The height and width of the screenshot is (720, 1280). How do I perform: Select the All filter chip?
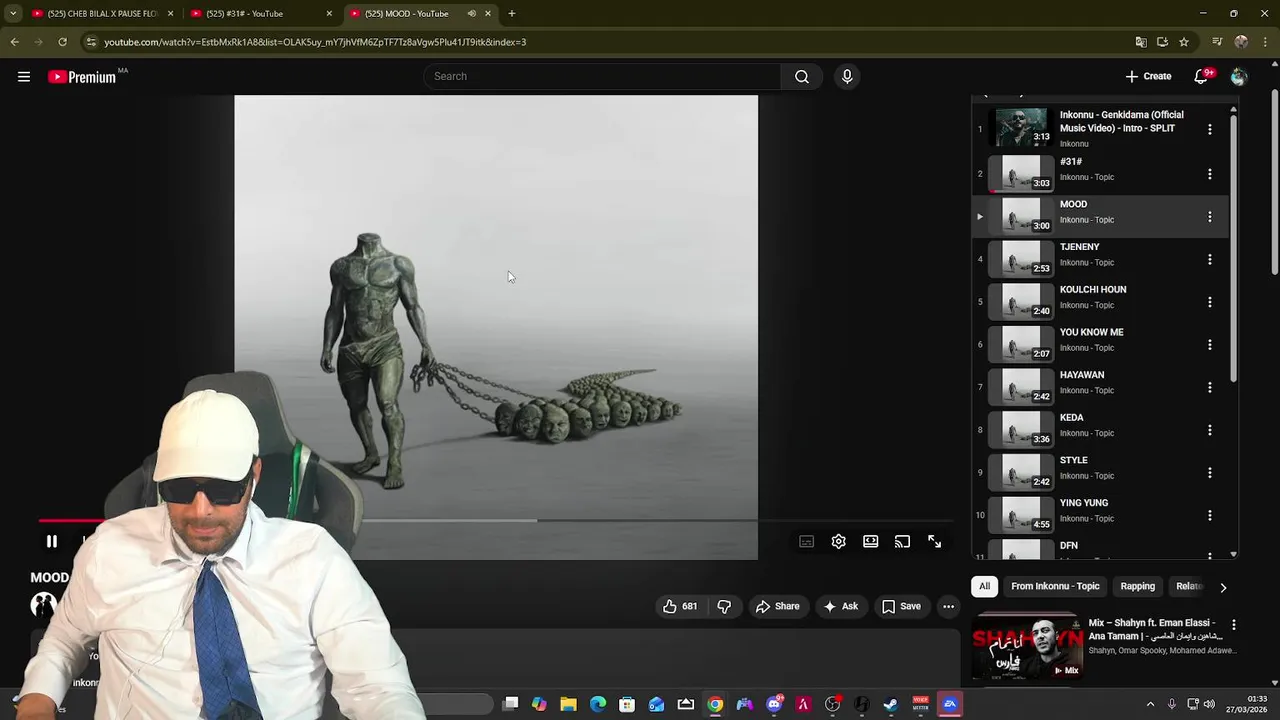[984, 586]
